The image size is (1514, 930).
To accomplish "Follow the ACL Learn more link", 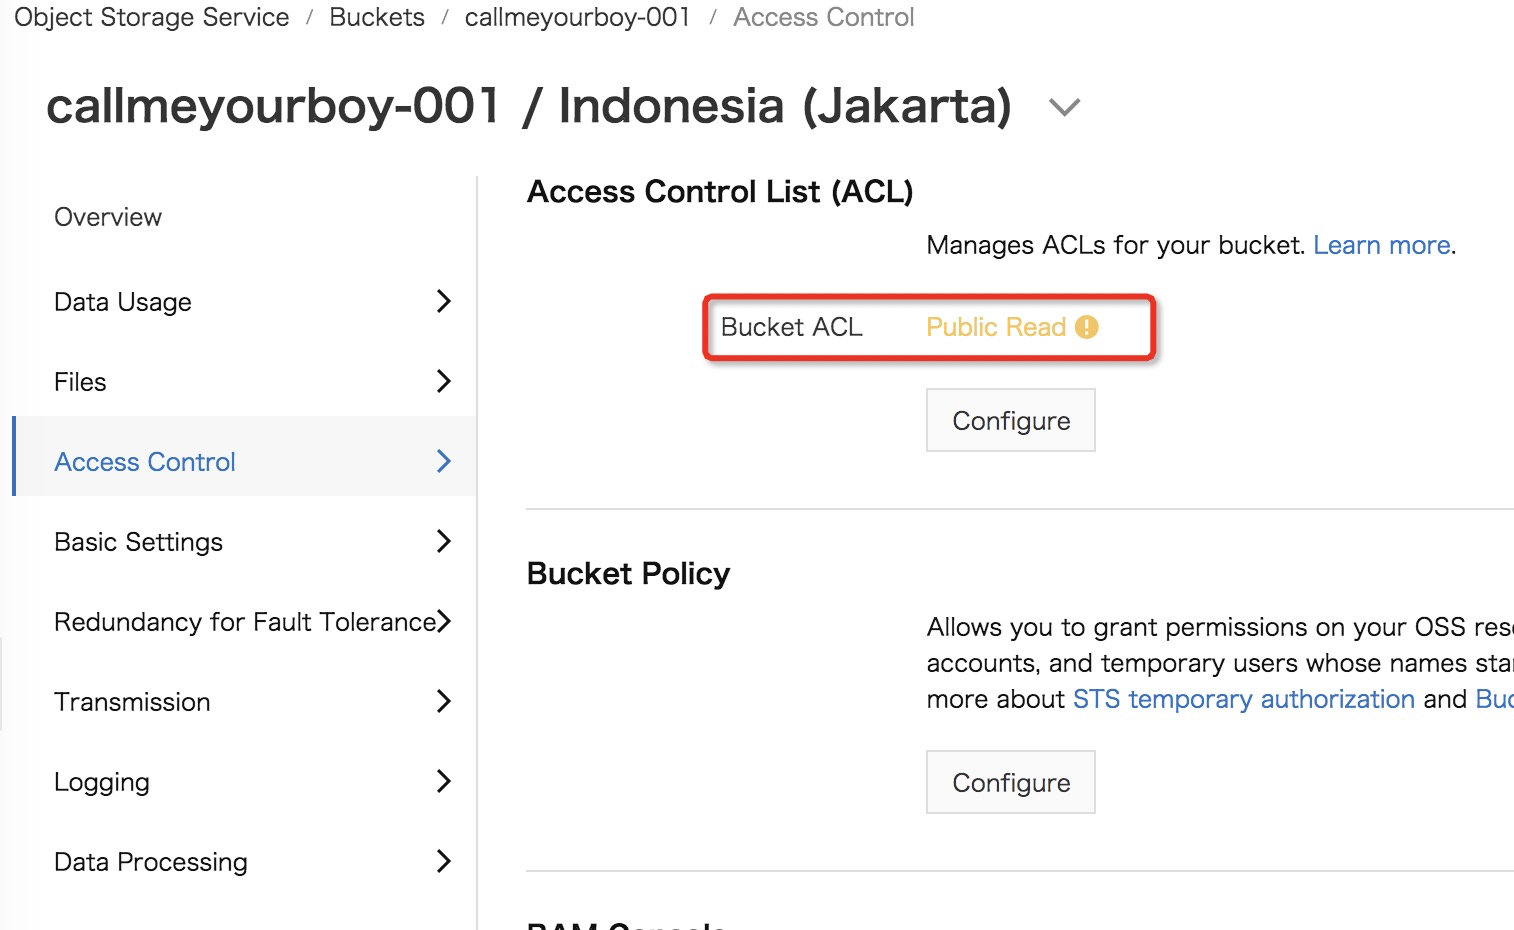I will coord(1381,245).
